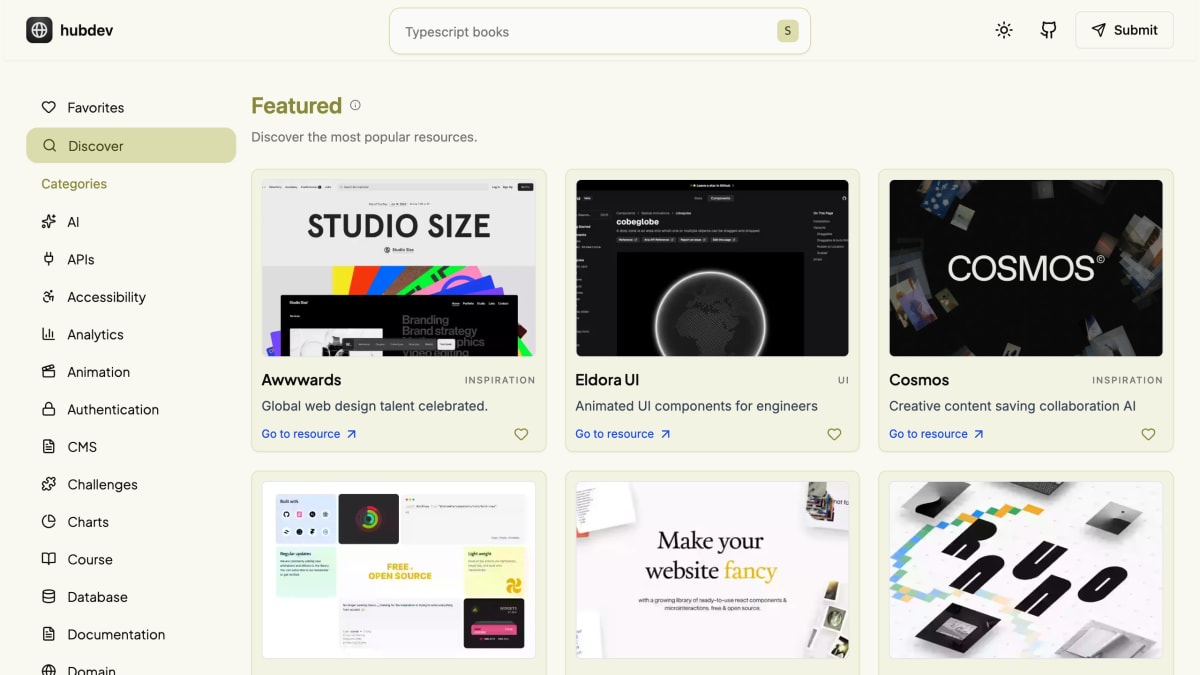This screenshot has height=675, width=1200.
Task: Click the Course book icon
Action: (49, 559)
